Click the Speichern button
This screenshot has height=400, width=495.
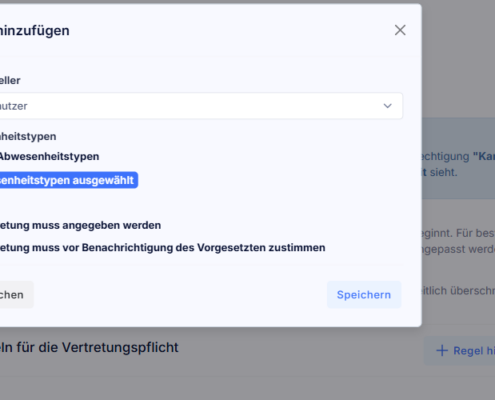tap(364, 295)
